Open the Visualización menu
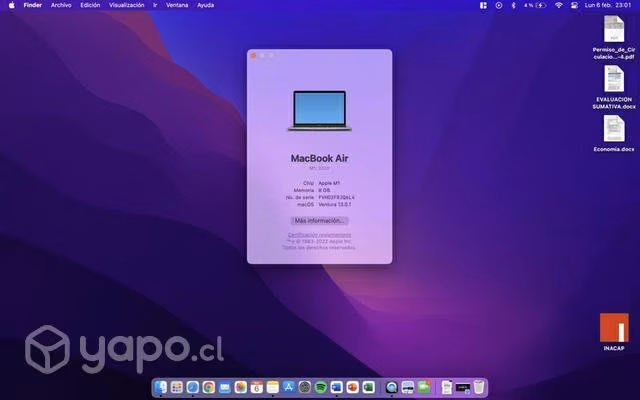 (x=127, y=5)
